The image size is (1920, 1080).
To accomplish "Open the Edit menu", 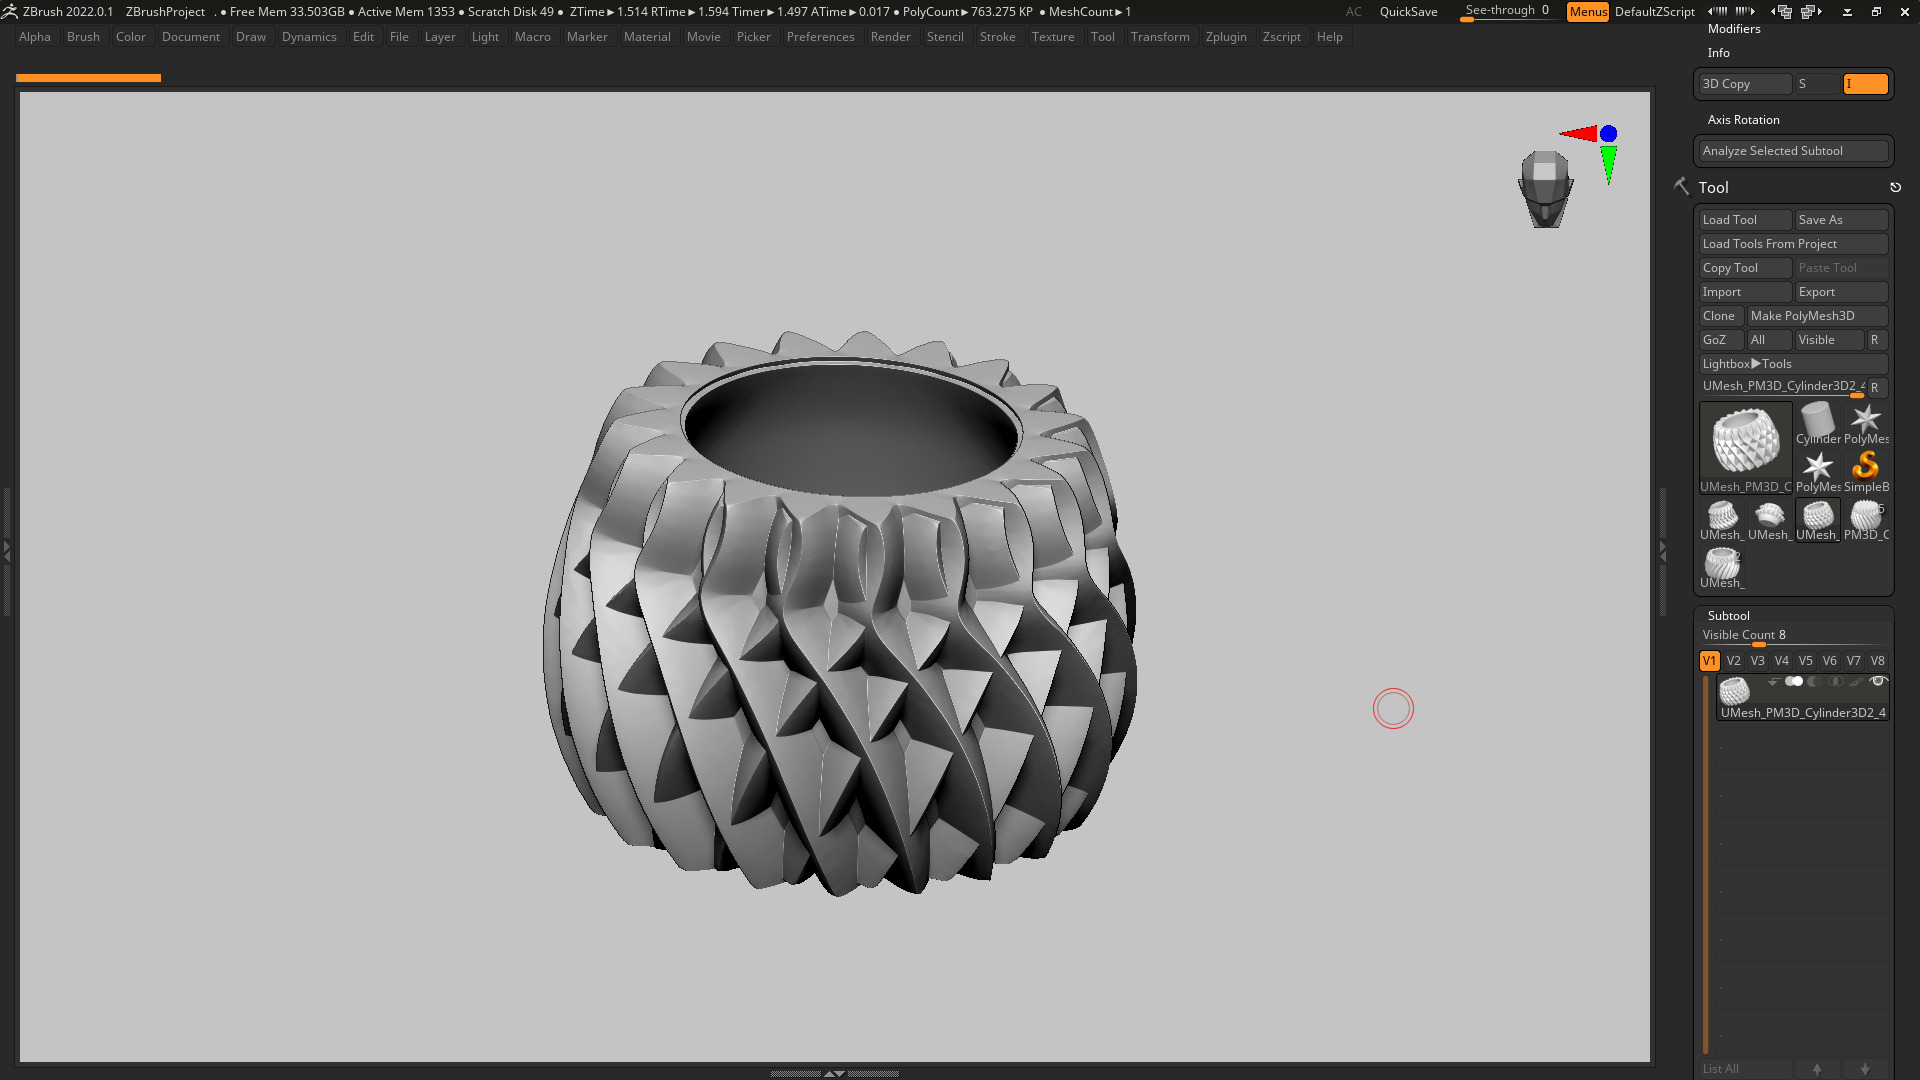I will point(363,37).
